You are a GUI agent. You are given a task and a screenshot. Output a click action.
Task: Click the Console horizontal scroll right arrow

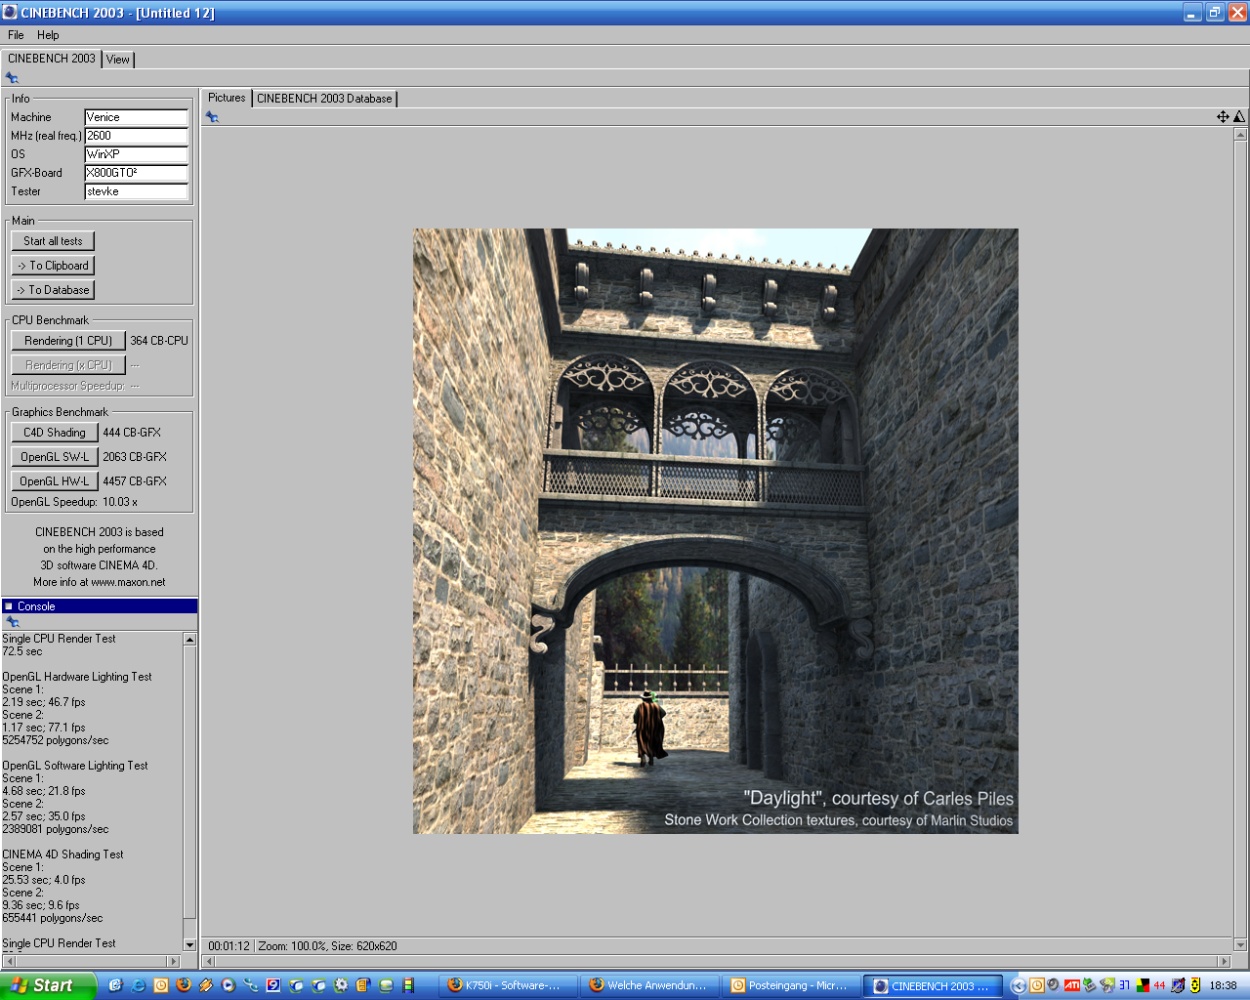pyautogui.click(x=173, y=961)
